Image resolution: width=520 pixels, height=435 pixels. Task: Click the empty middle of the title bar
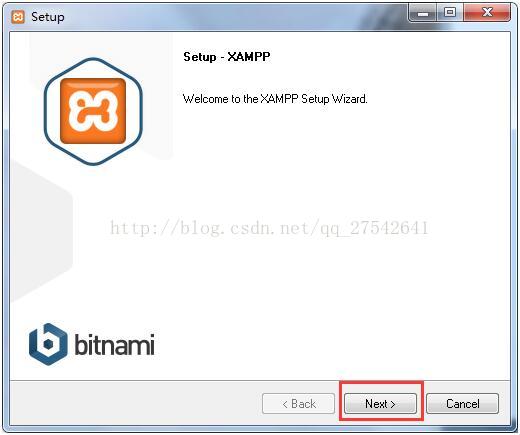click(233, 17)
